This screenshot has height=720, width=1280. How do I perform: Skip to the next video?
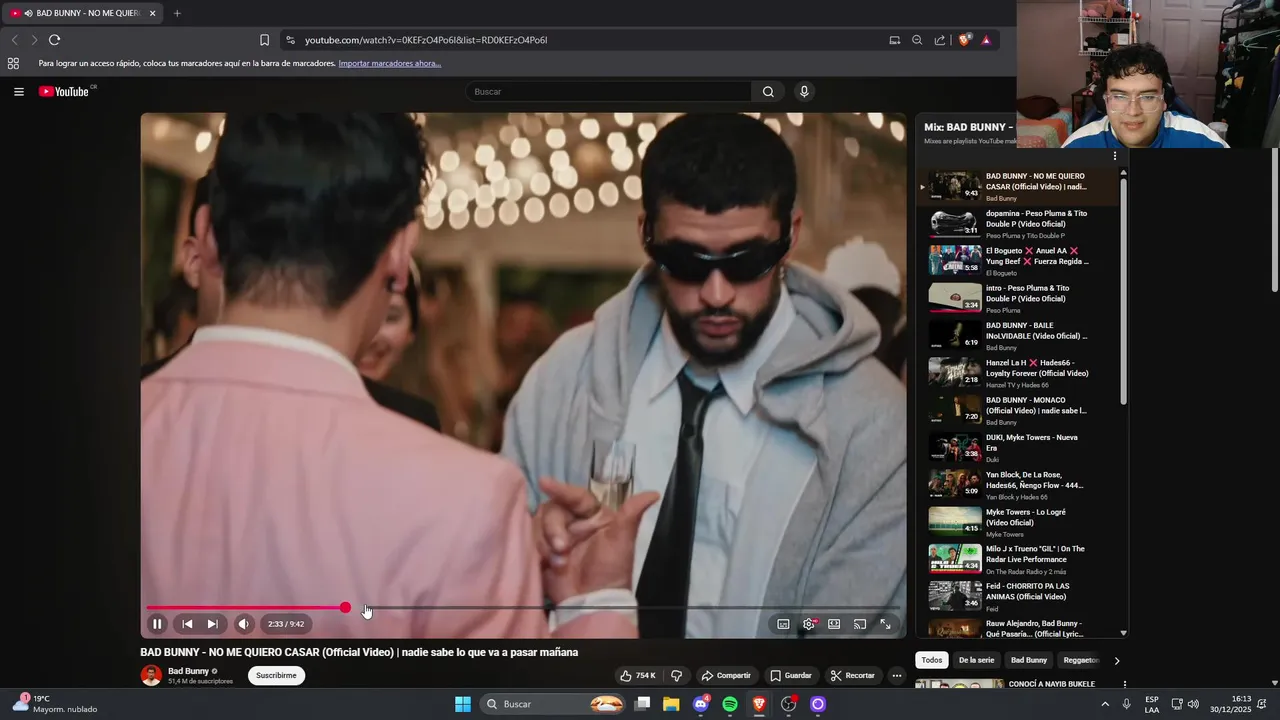pos(212,624)
